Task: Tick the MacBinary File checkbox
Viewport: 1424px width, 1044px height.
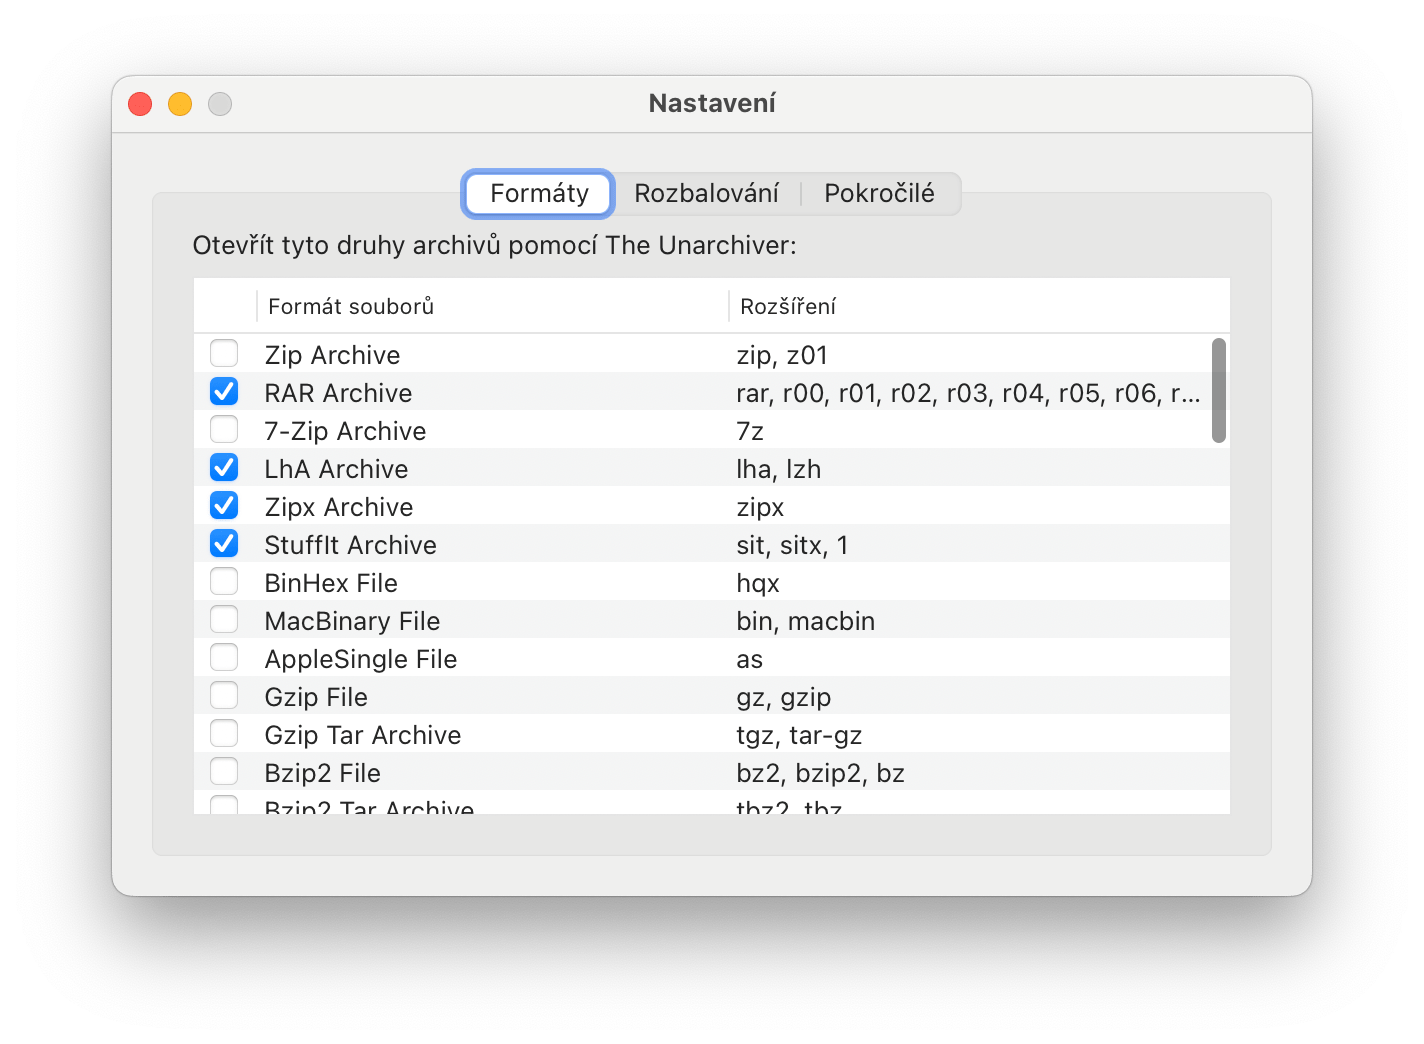Action: pos(224,620)
